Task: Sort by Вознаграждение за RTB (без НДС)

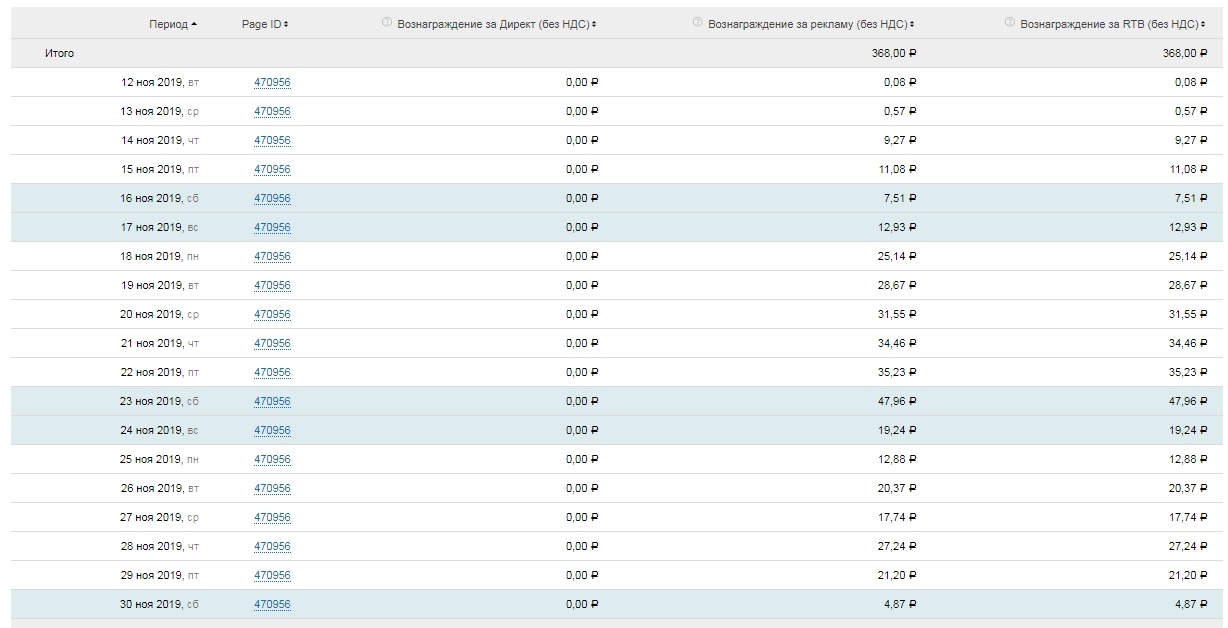Action: [x=1113, y=23]
